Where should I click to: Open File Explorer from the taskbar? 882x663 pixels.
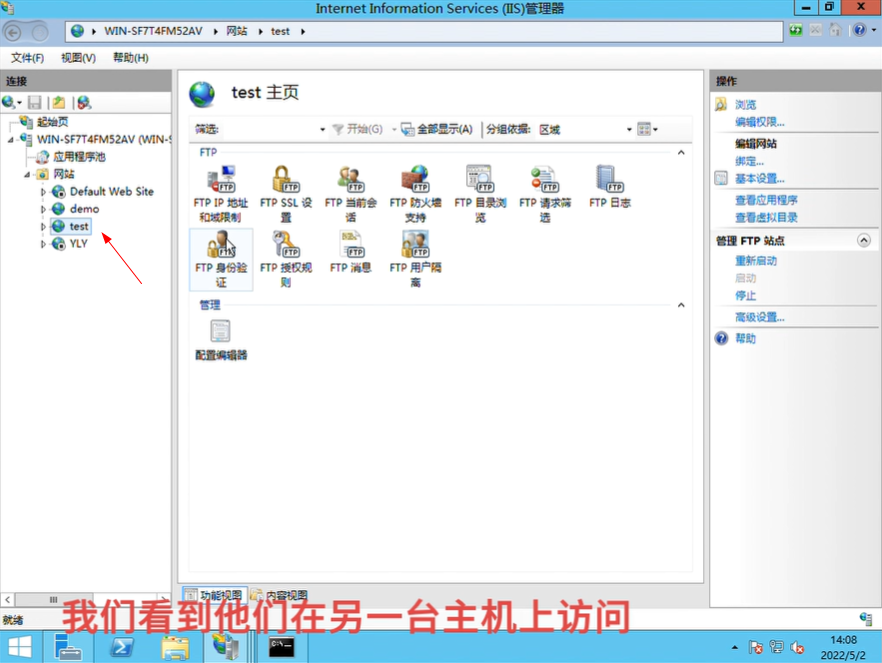(175, 647)
